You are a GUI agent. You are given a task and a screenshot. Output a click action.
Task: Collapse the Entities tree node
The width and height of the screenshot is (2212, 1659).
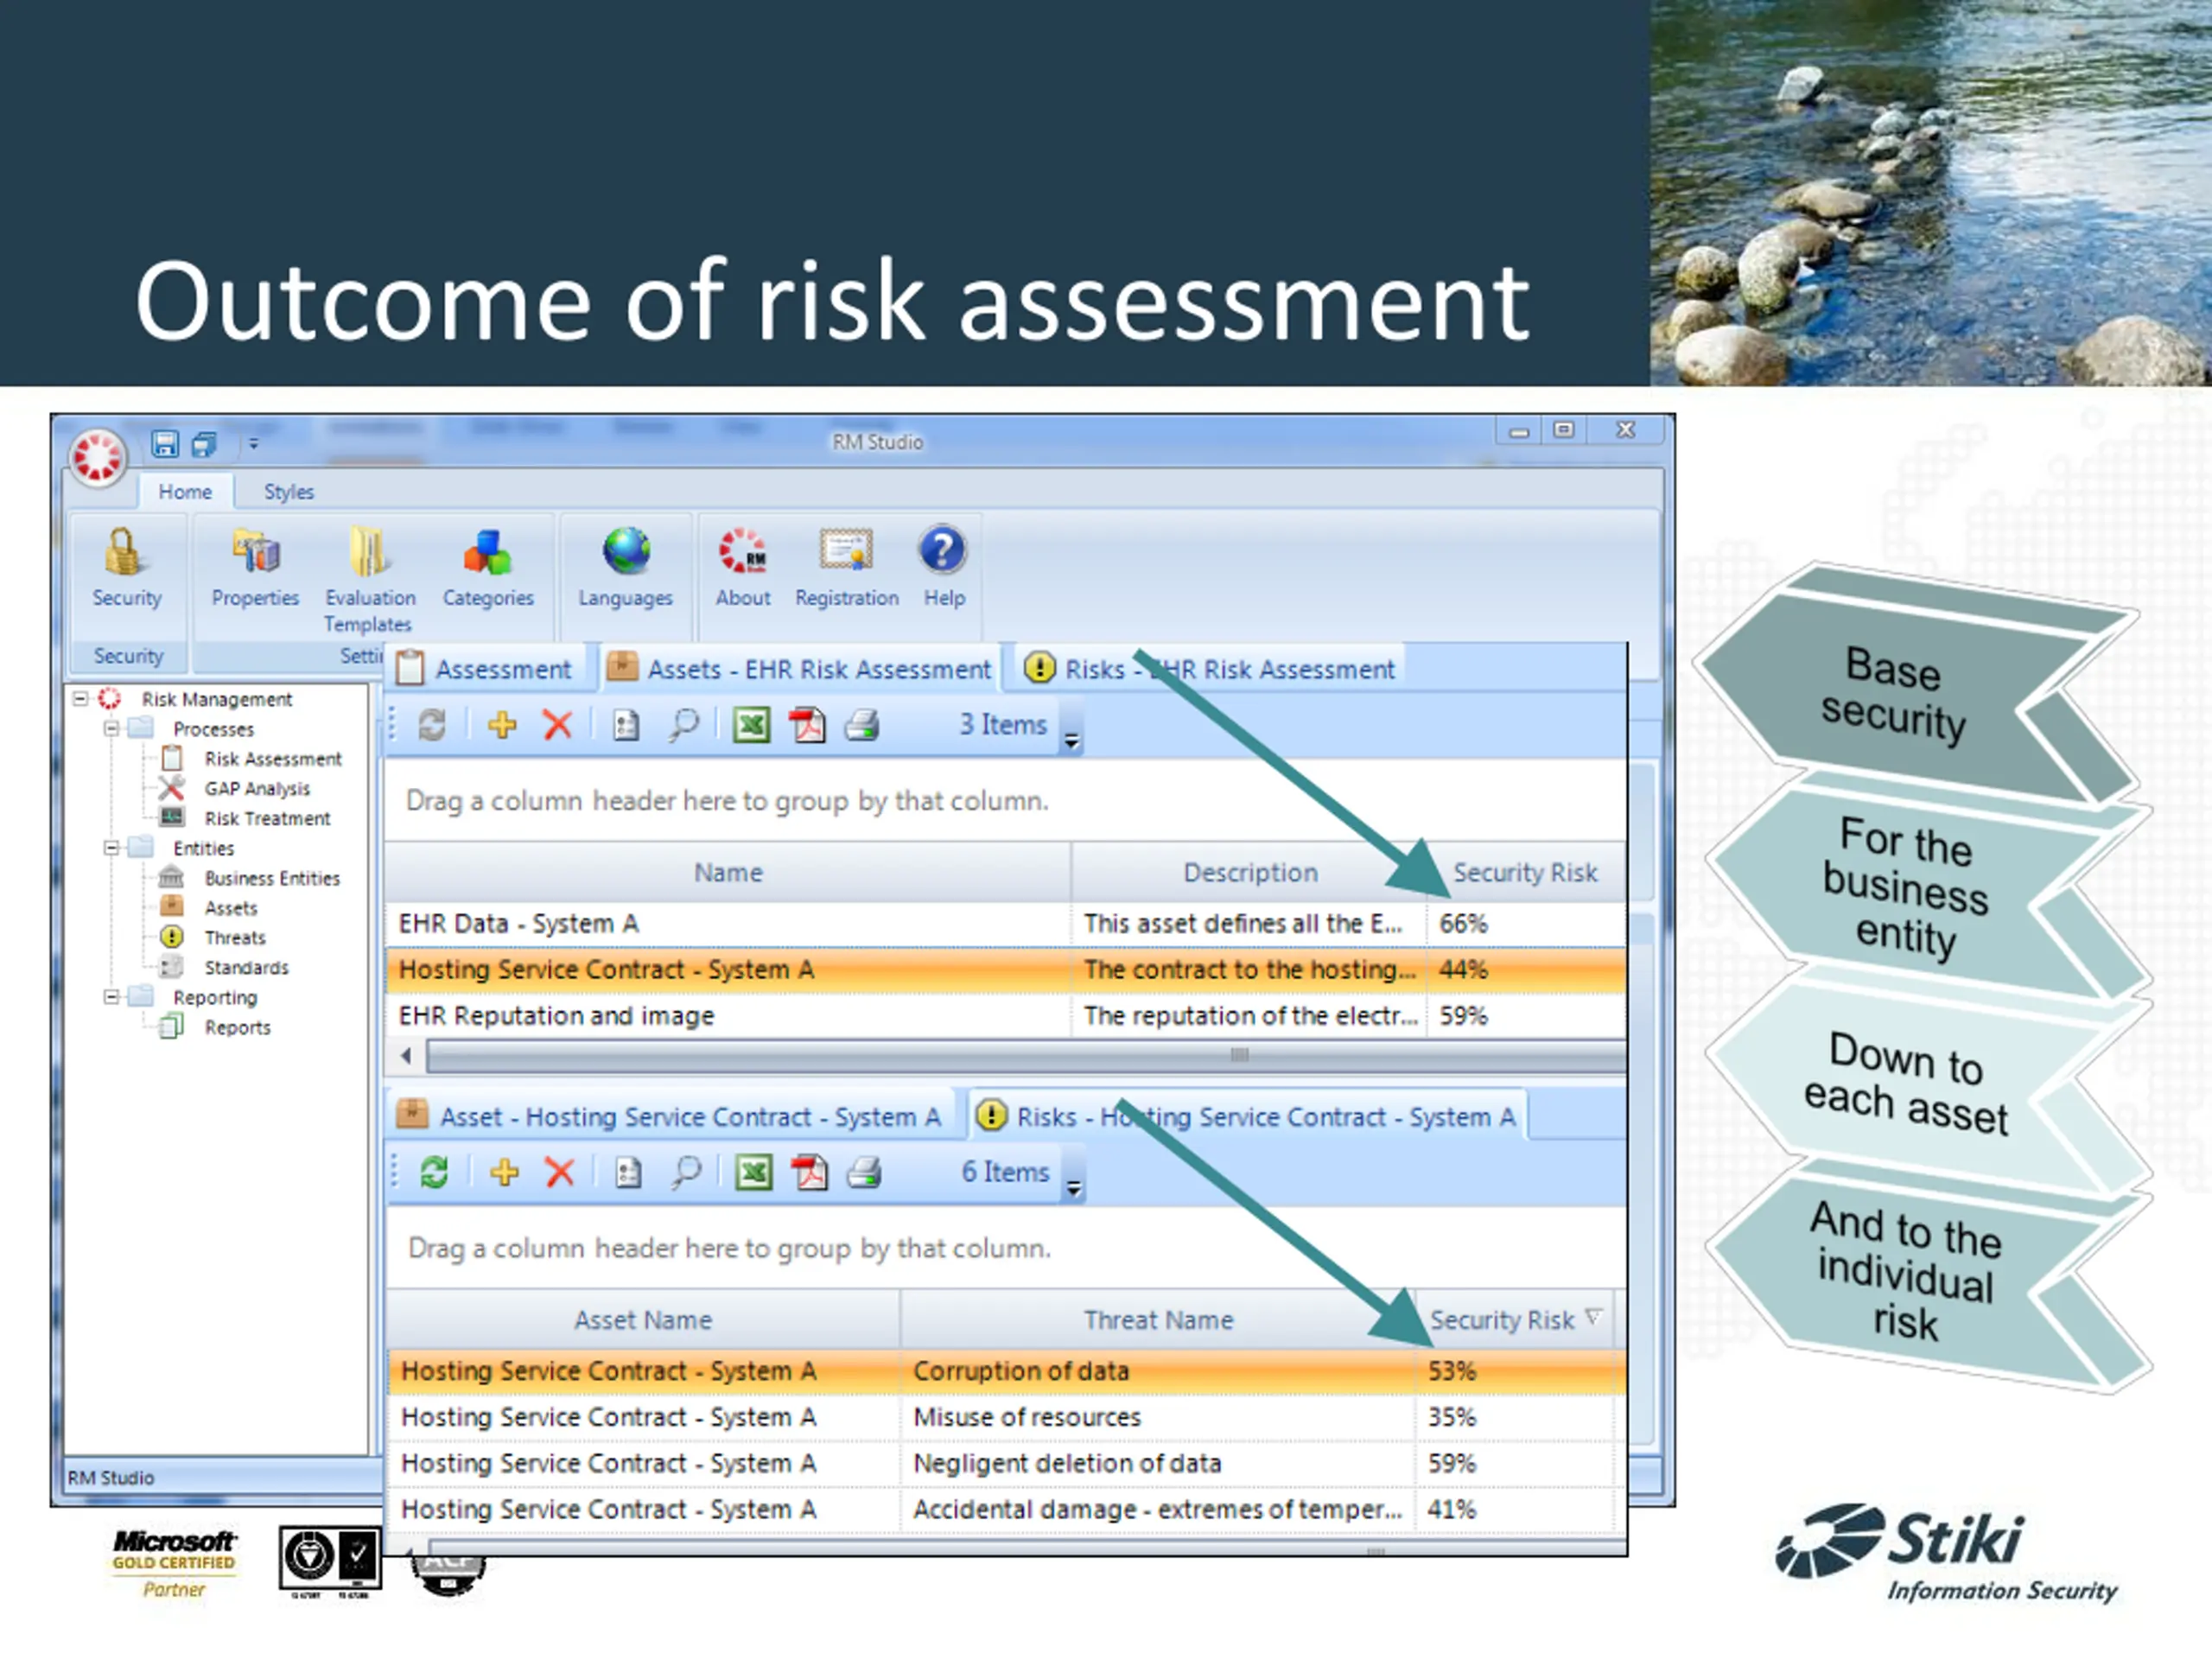(112, 848)
